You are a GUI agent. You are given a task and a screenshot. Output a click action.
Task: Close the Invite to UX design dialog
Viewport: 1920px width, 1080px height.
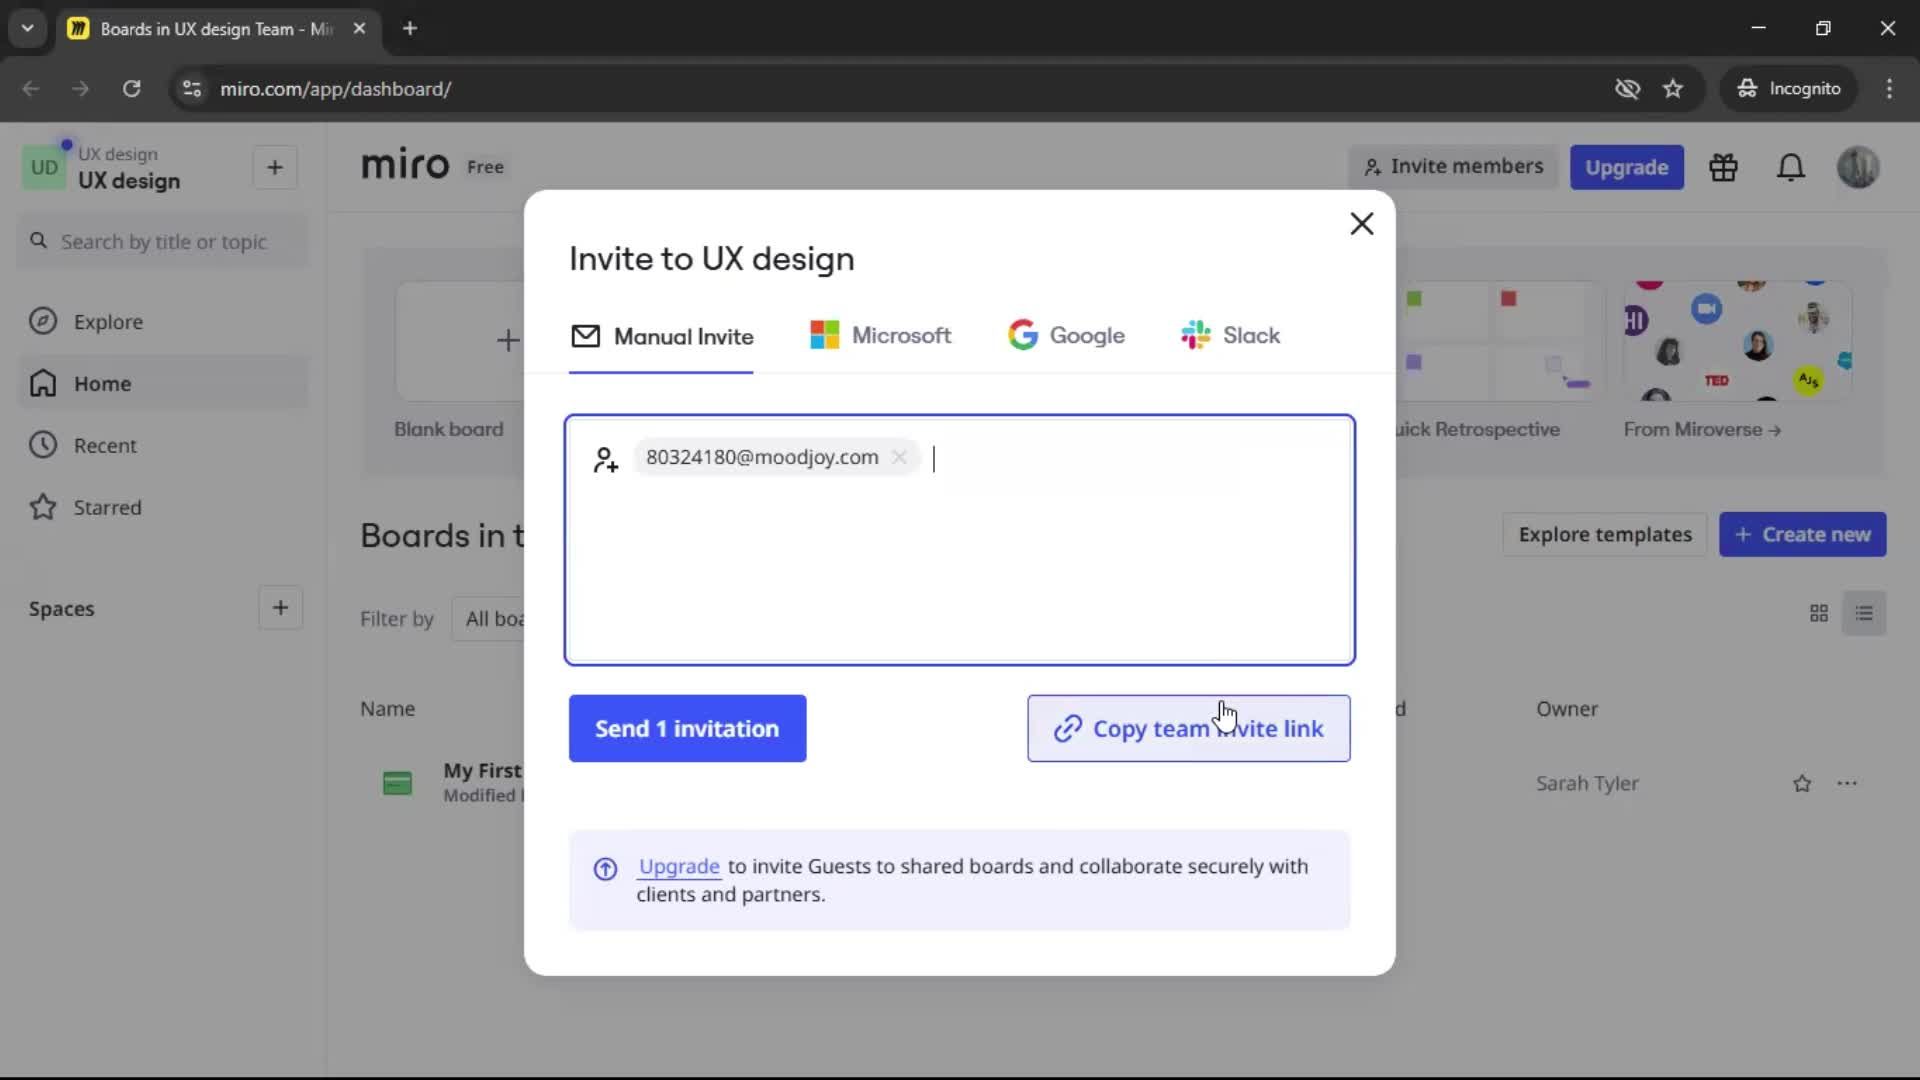coord(1361,224)
